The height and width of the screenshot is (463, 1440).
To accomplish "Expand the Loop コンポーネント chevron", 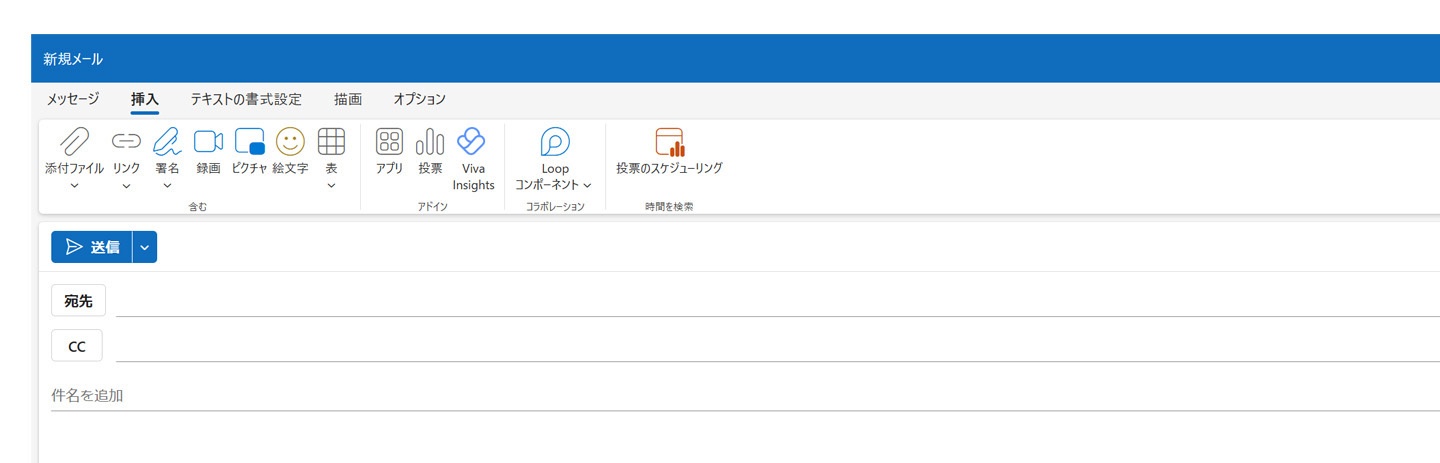I will [587, 185].
